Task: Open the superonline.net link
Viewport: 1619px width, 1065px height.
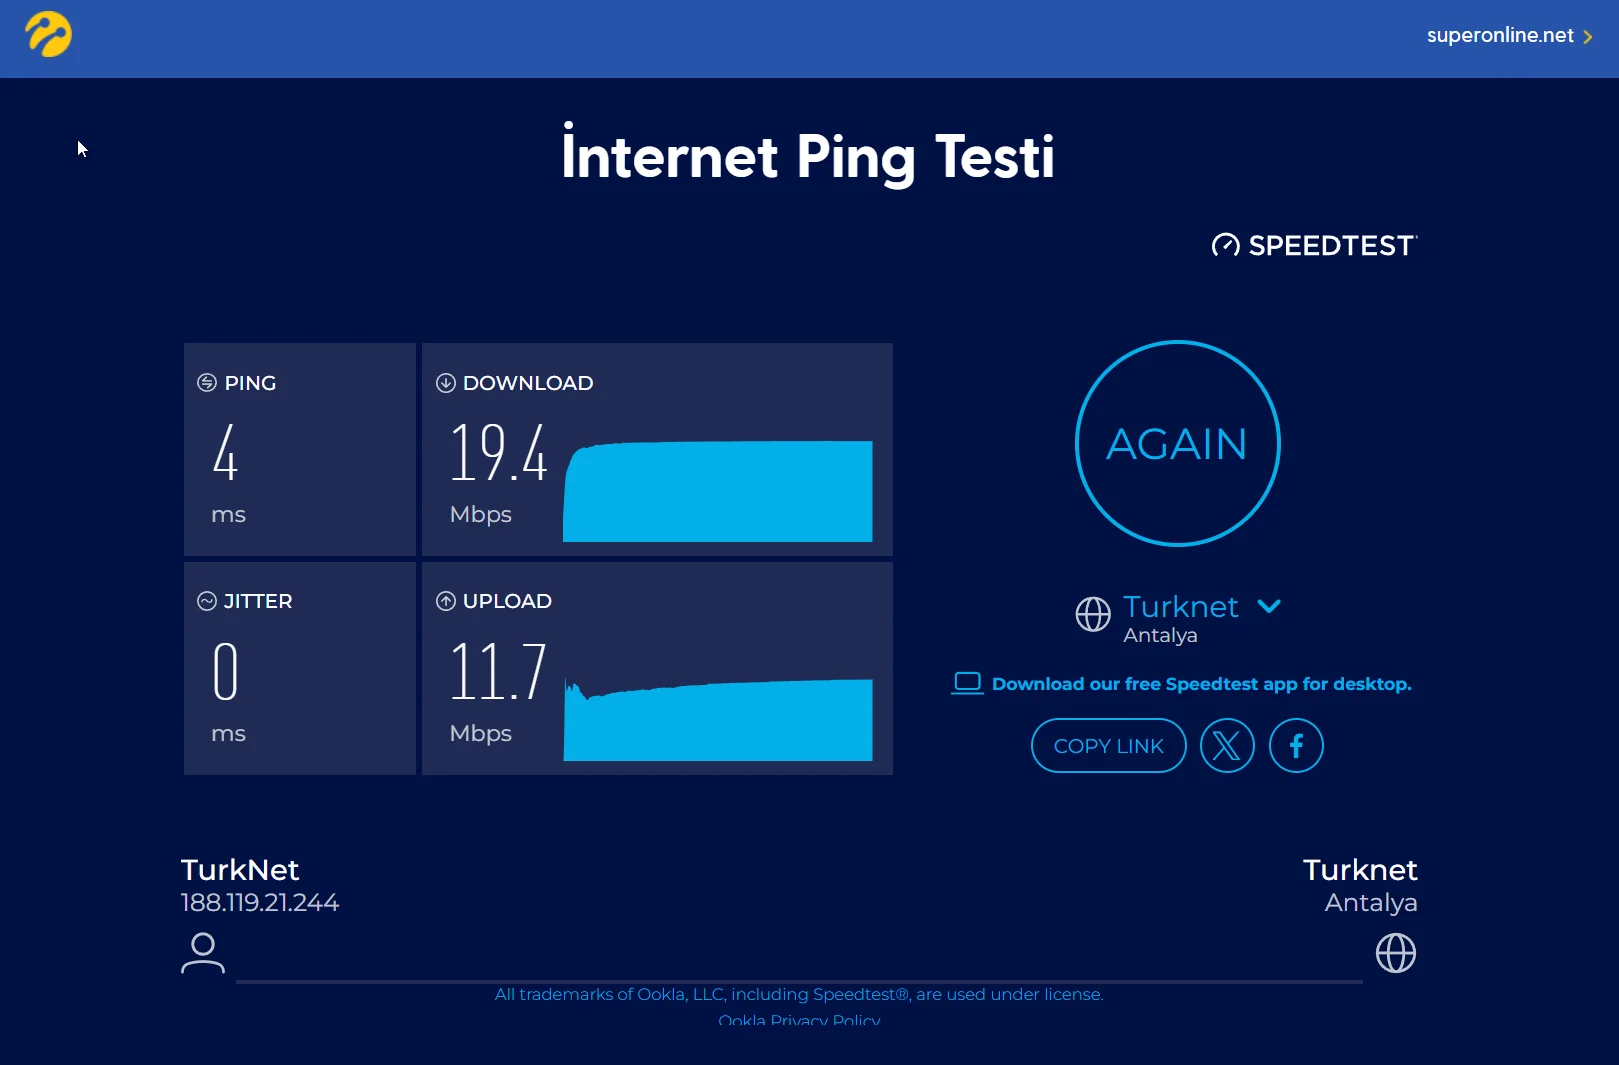Action: [1499, 36]
